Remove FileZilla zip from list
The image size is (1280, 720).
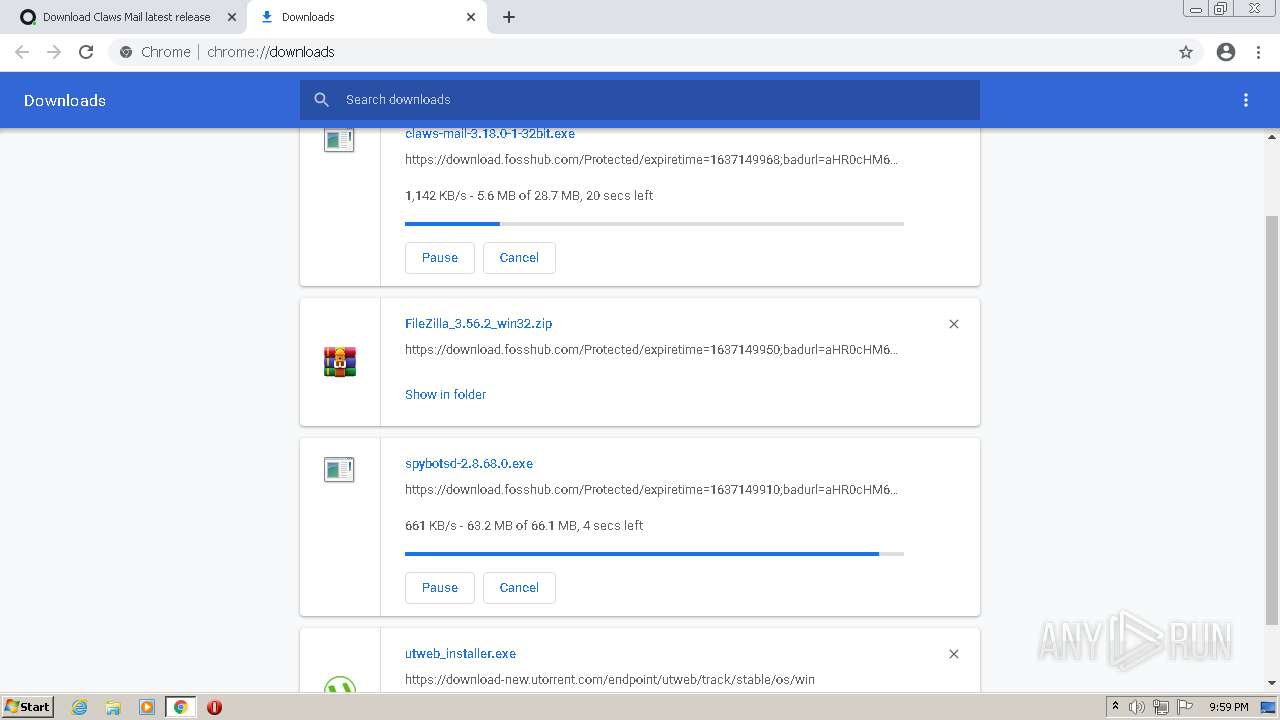(954, 324)
